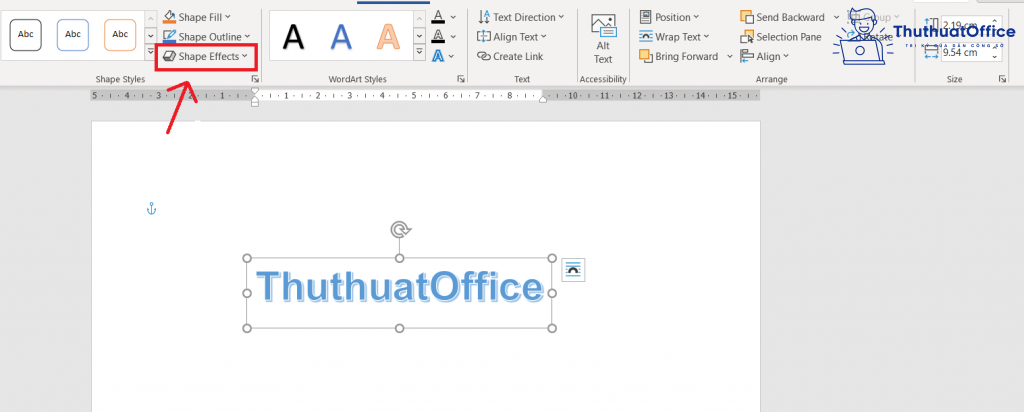
Task: Click the top-left sizing handle of text box
Action: tap(247, 258)
